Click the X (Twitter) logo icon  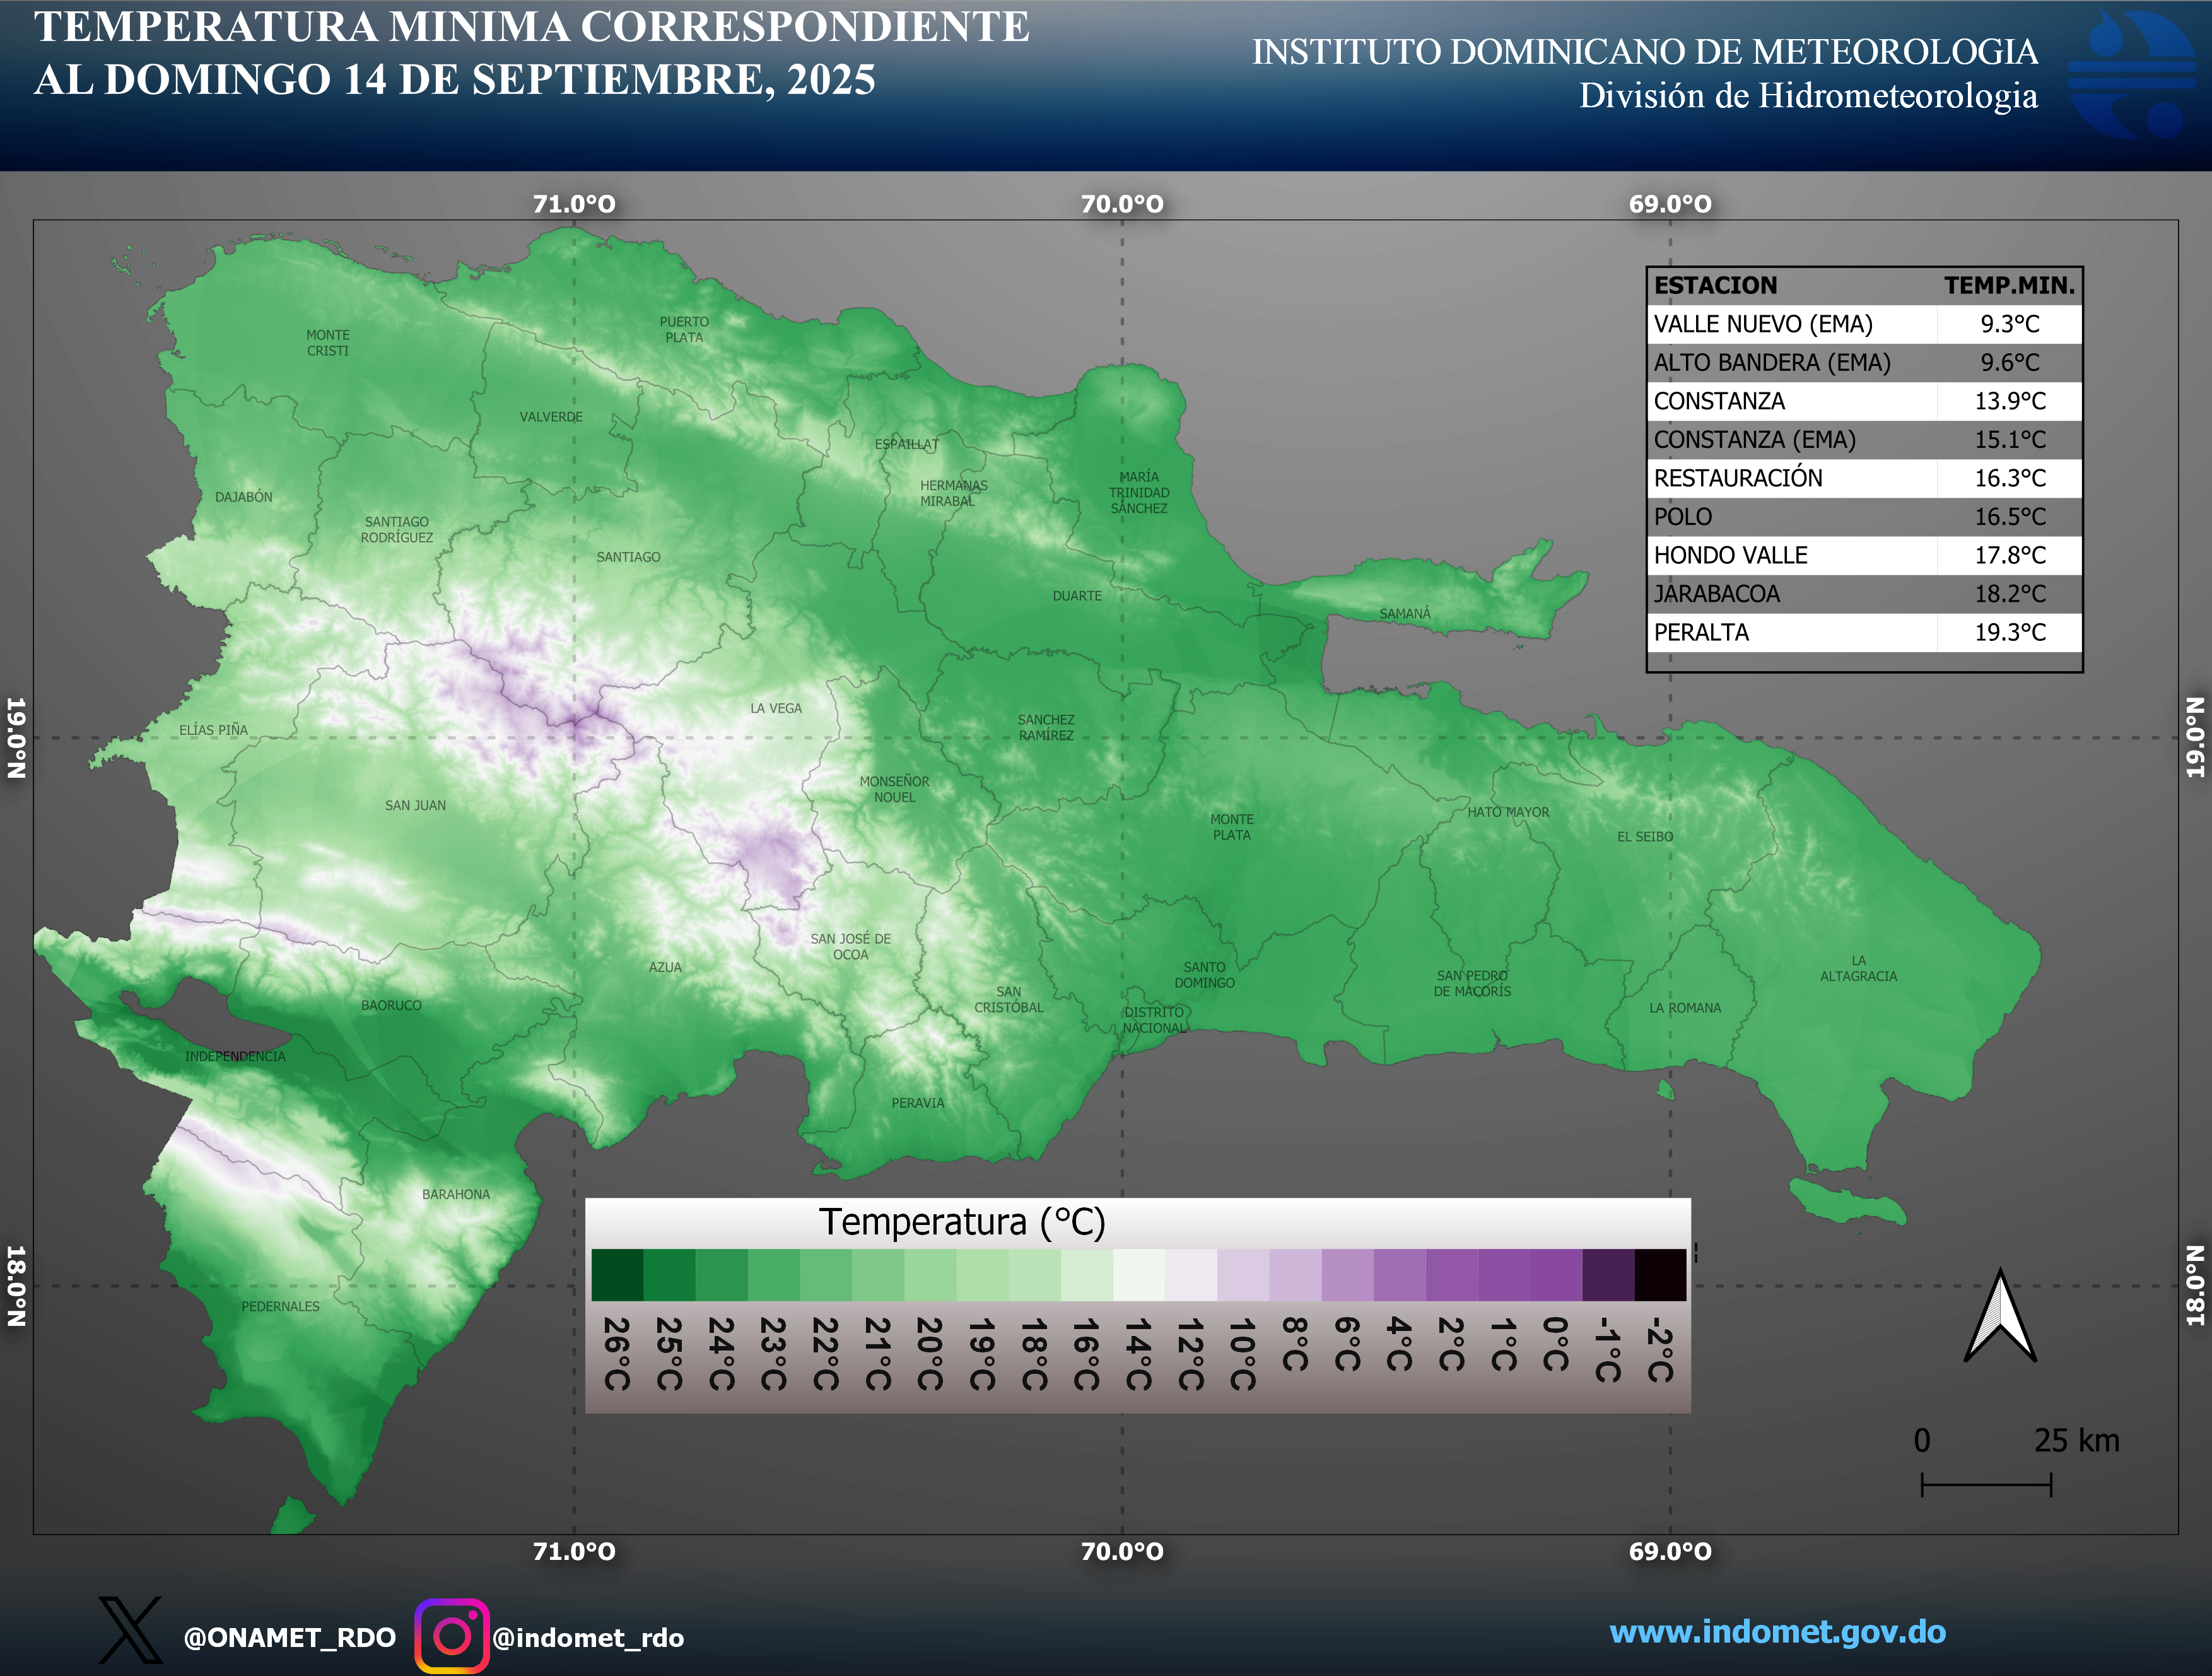coord(130,1629)
